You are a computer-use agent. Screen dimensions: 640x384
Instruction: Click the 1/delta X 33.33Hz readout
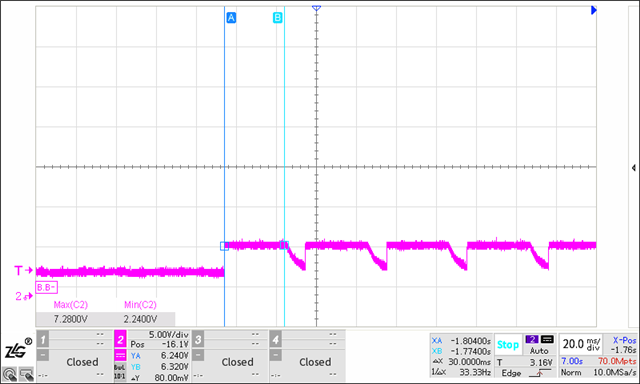pyautogui.click(x=461, y=372)
